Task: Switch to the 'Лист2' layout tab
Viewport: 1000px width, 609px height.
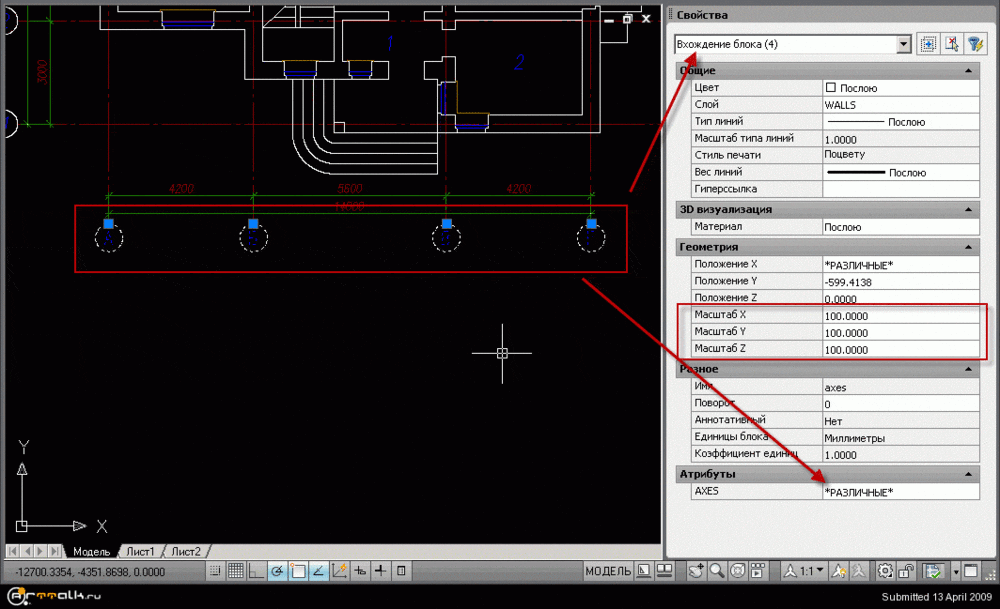Action: tap(185, 551)
